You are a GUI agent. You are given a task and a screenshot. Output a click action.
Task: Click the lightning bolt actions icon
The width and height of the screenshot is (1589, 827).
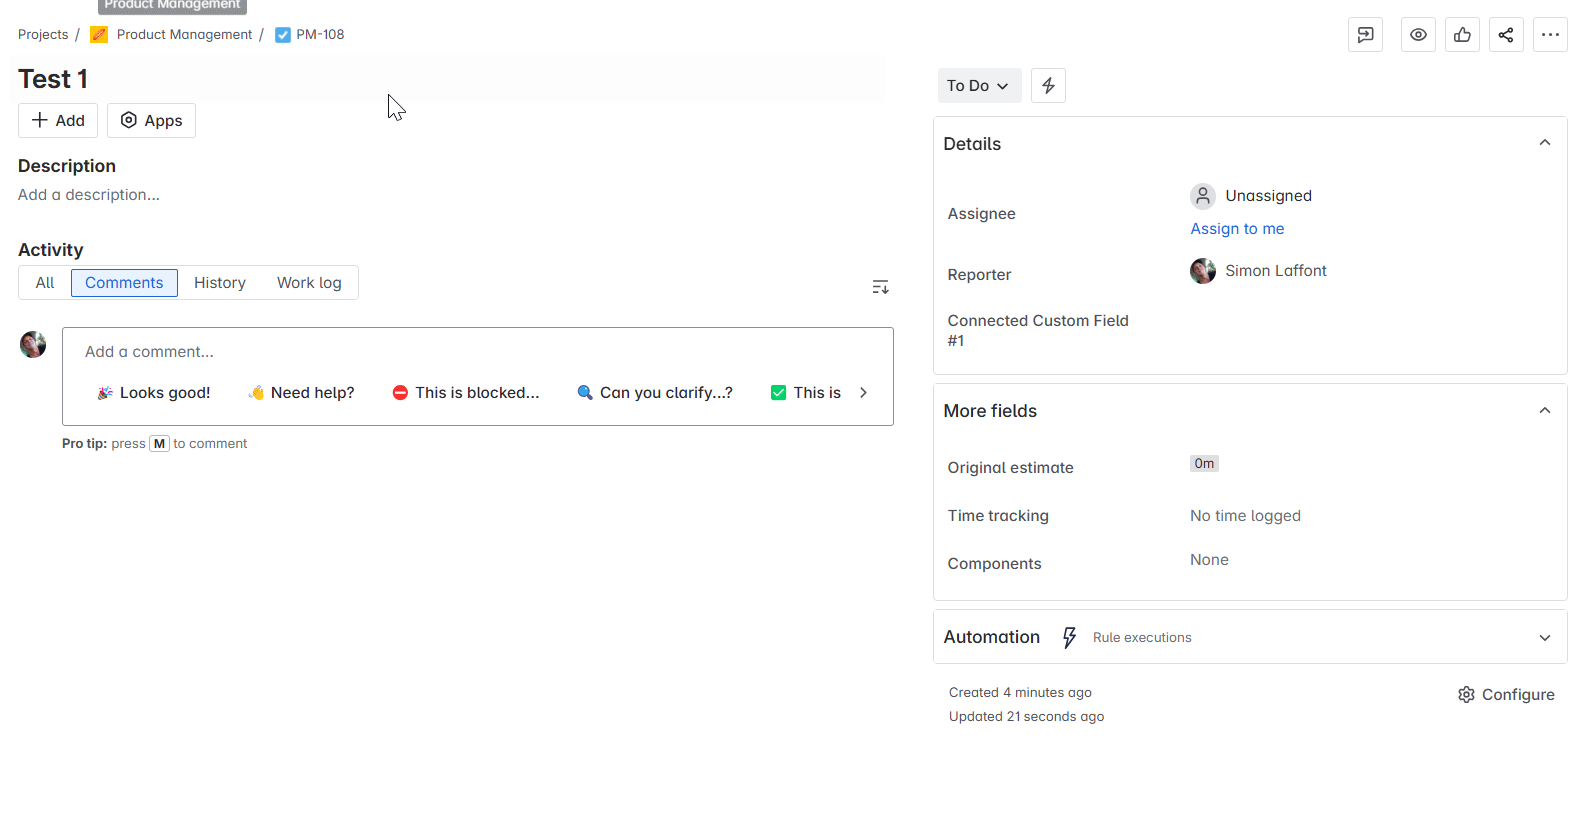click(x=1048, y=86)
